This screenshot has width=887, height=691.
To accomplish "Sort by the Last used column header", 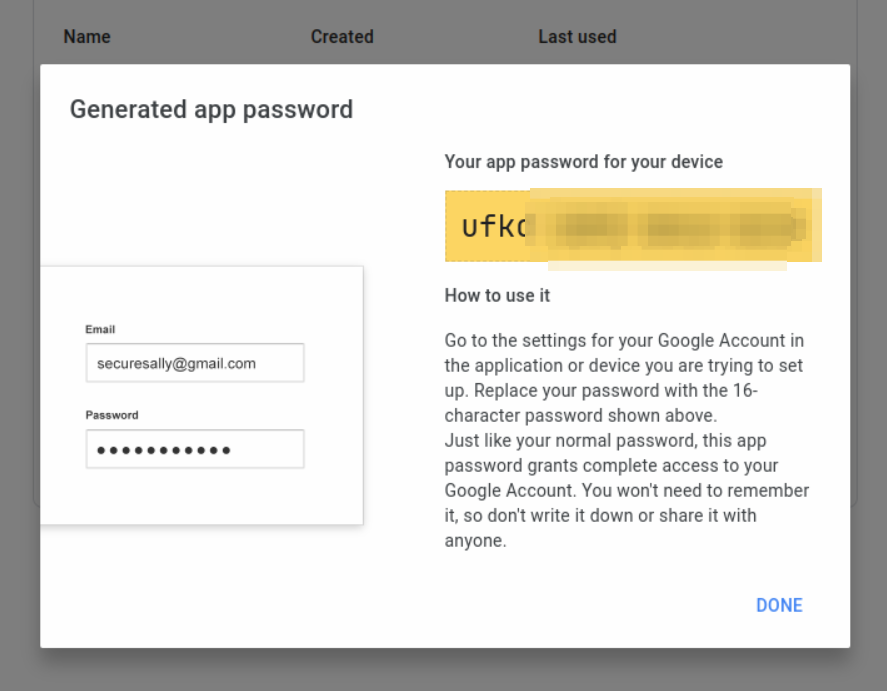I will click(x=577, y=37).
